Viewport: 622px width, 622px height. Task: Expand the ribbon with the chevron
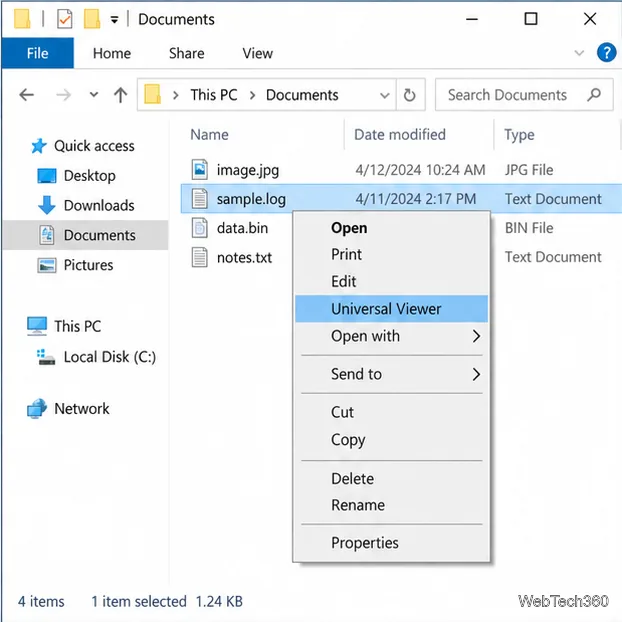pyautogui.click(x=580, y=53)
